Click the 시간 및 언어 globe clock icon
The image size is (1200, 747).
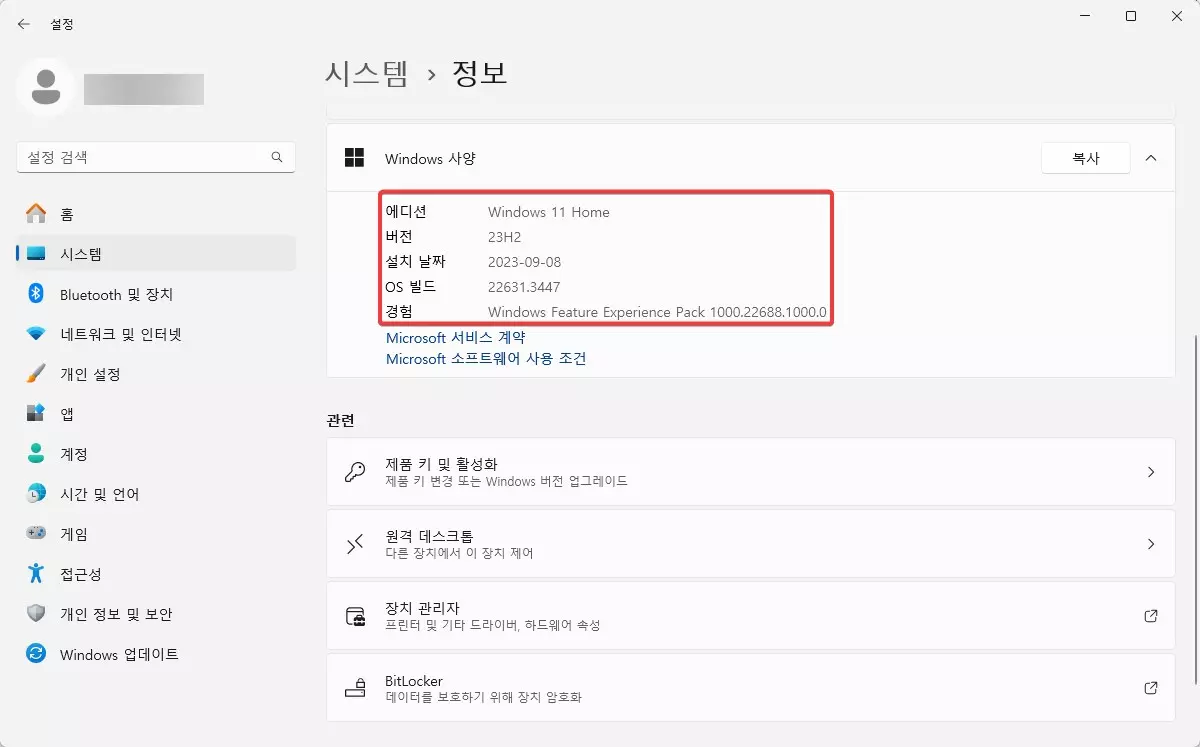point(36,494)
